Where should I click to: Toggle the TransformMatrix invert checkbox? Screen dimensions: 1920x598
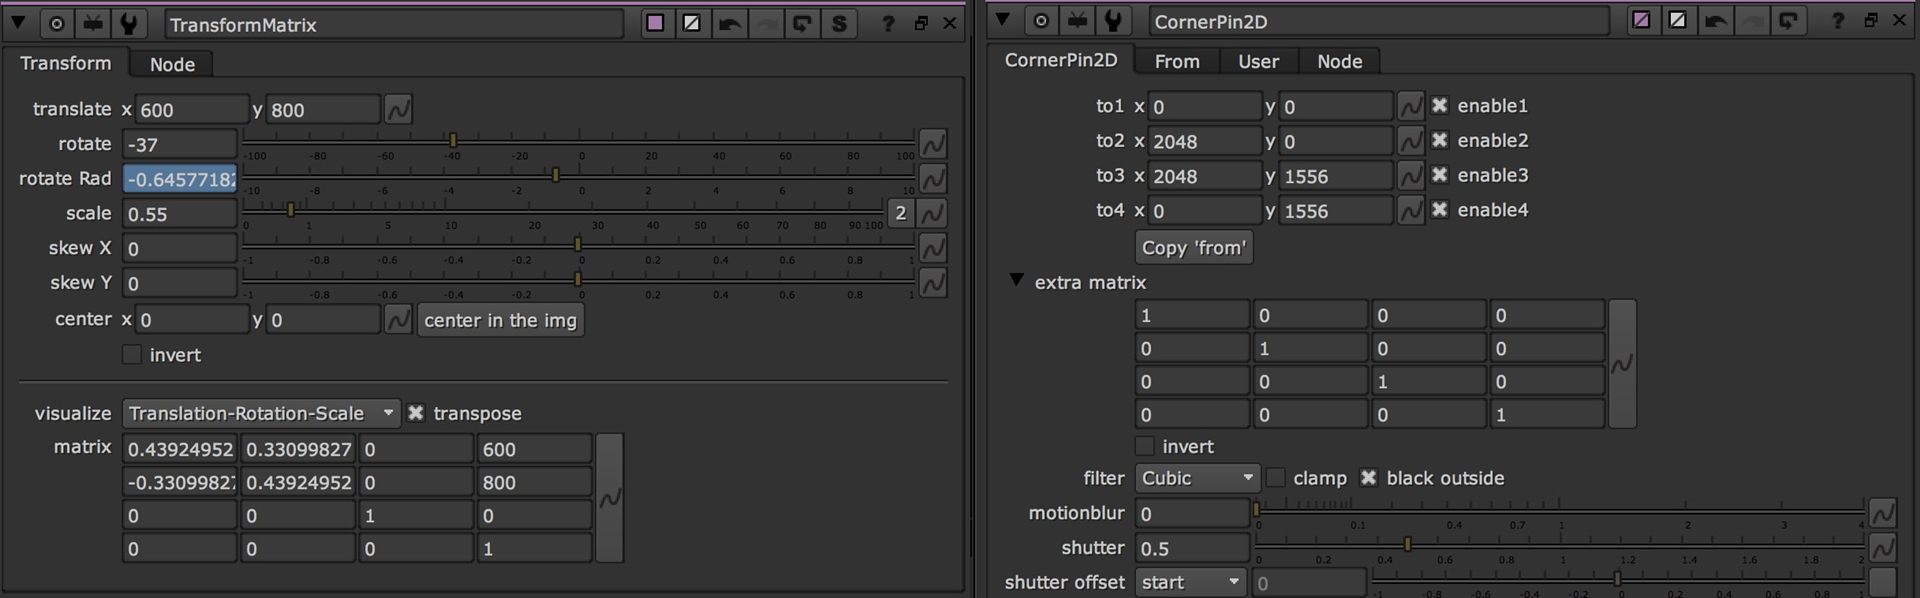pyautogui.click(x=132, y=355)
